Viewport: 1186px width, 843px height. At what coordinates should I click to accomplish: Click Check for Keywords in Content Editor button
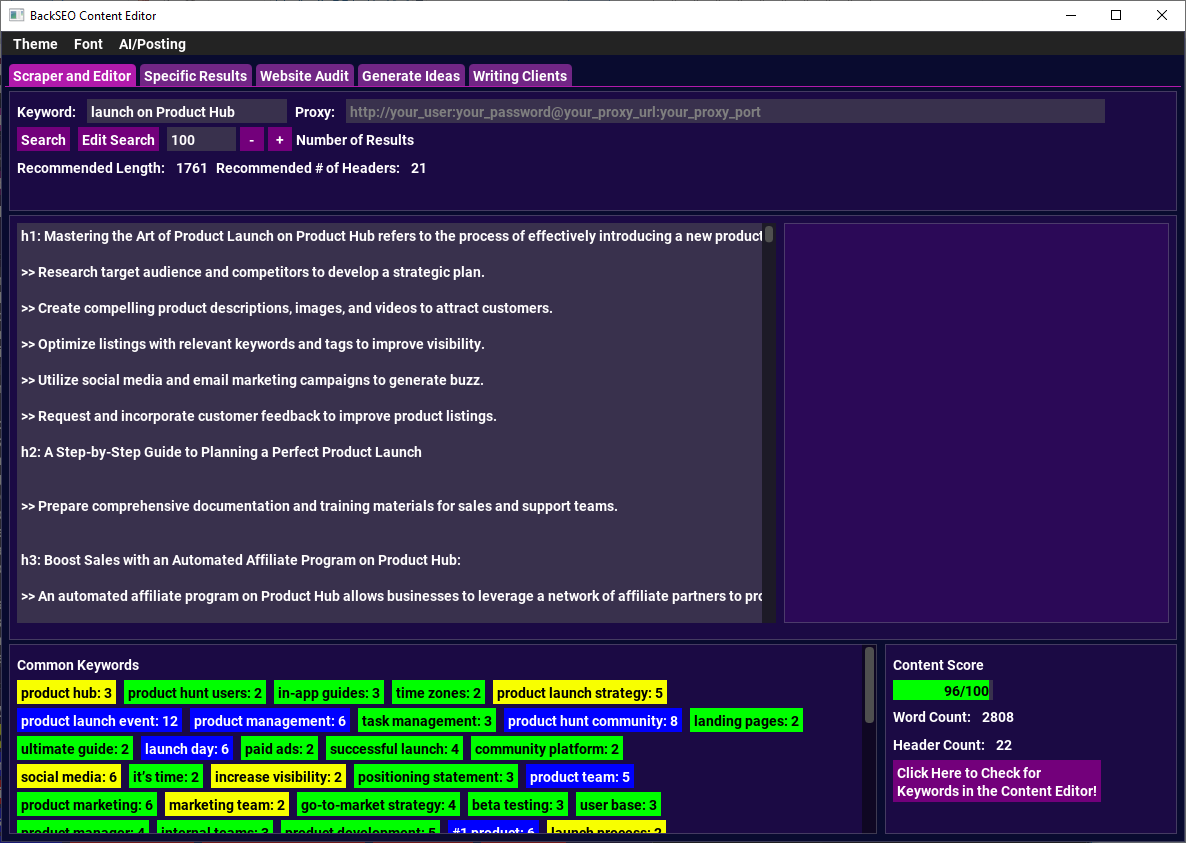[x=996, y=782]
